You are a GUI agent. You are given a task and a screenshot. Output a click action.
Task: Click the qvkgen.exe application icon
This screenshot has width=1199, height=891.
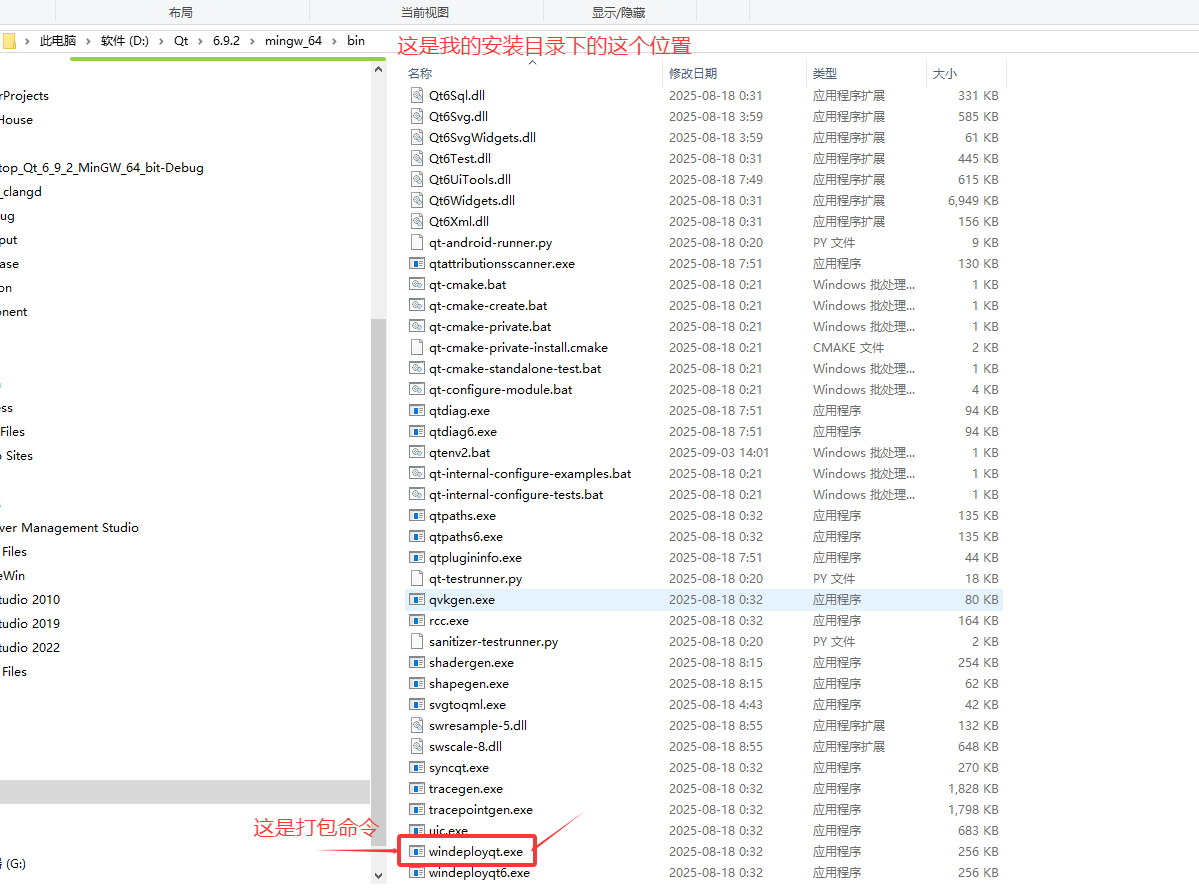pos(417,600)
